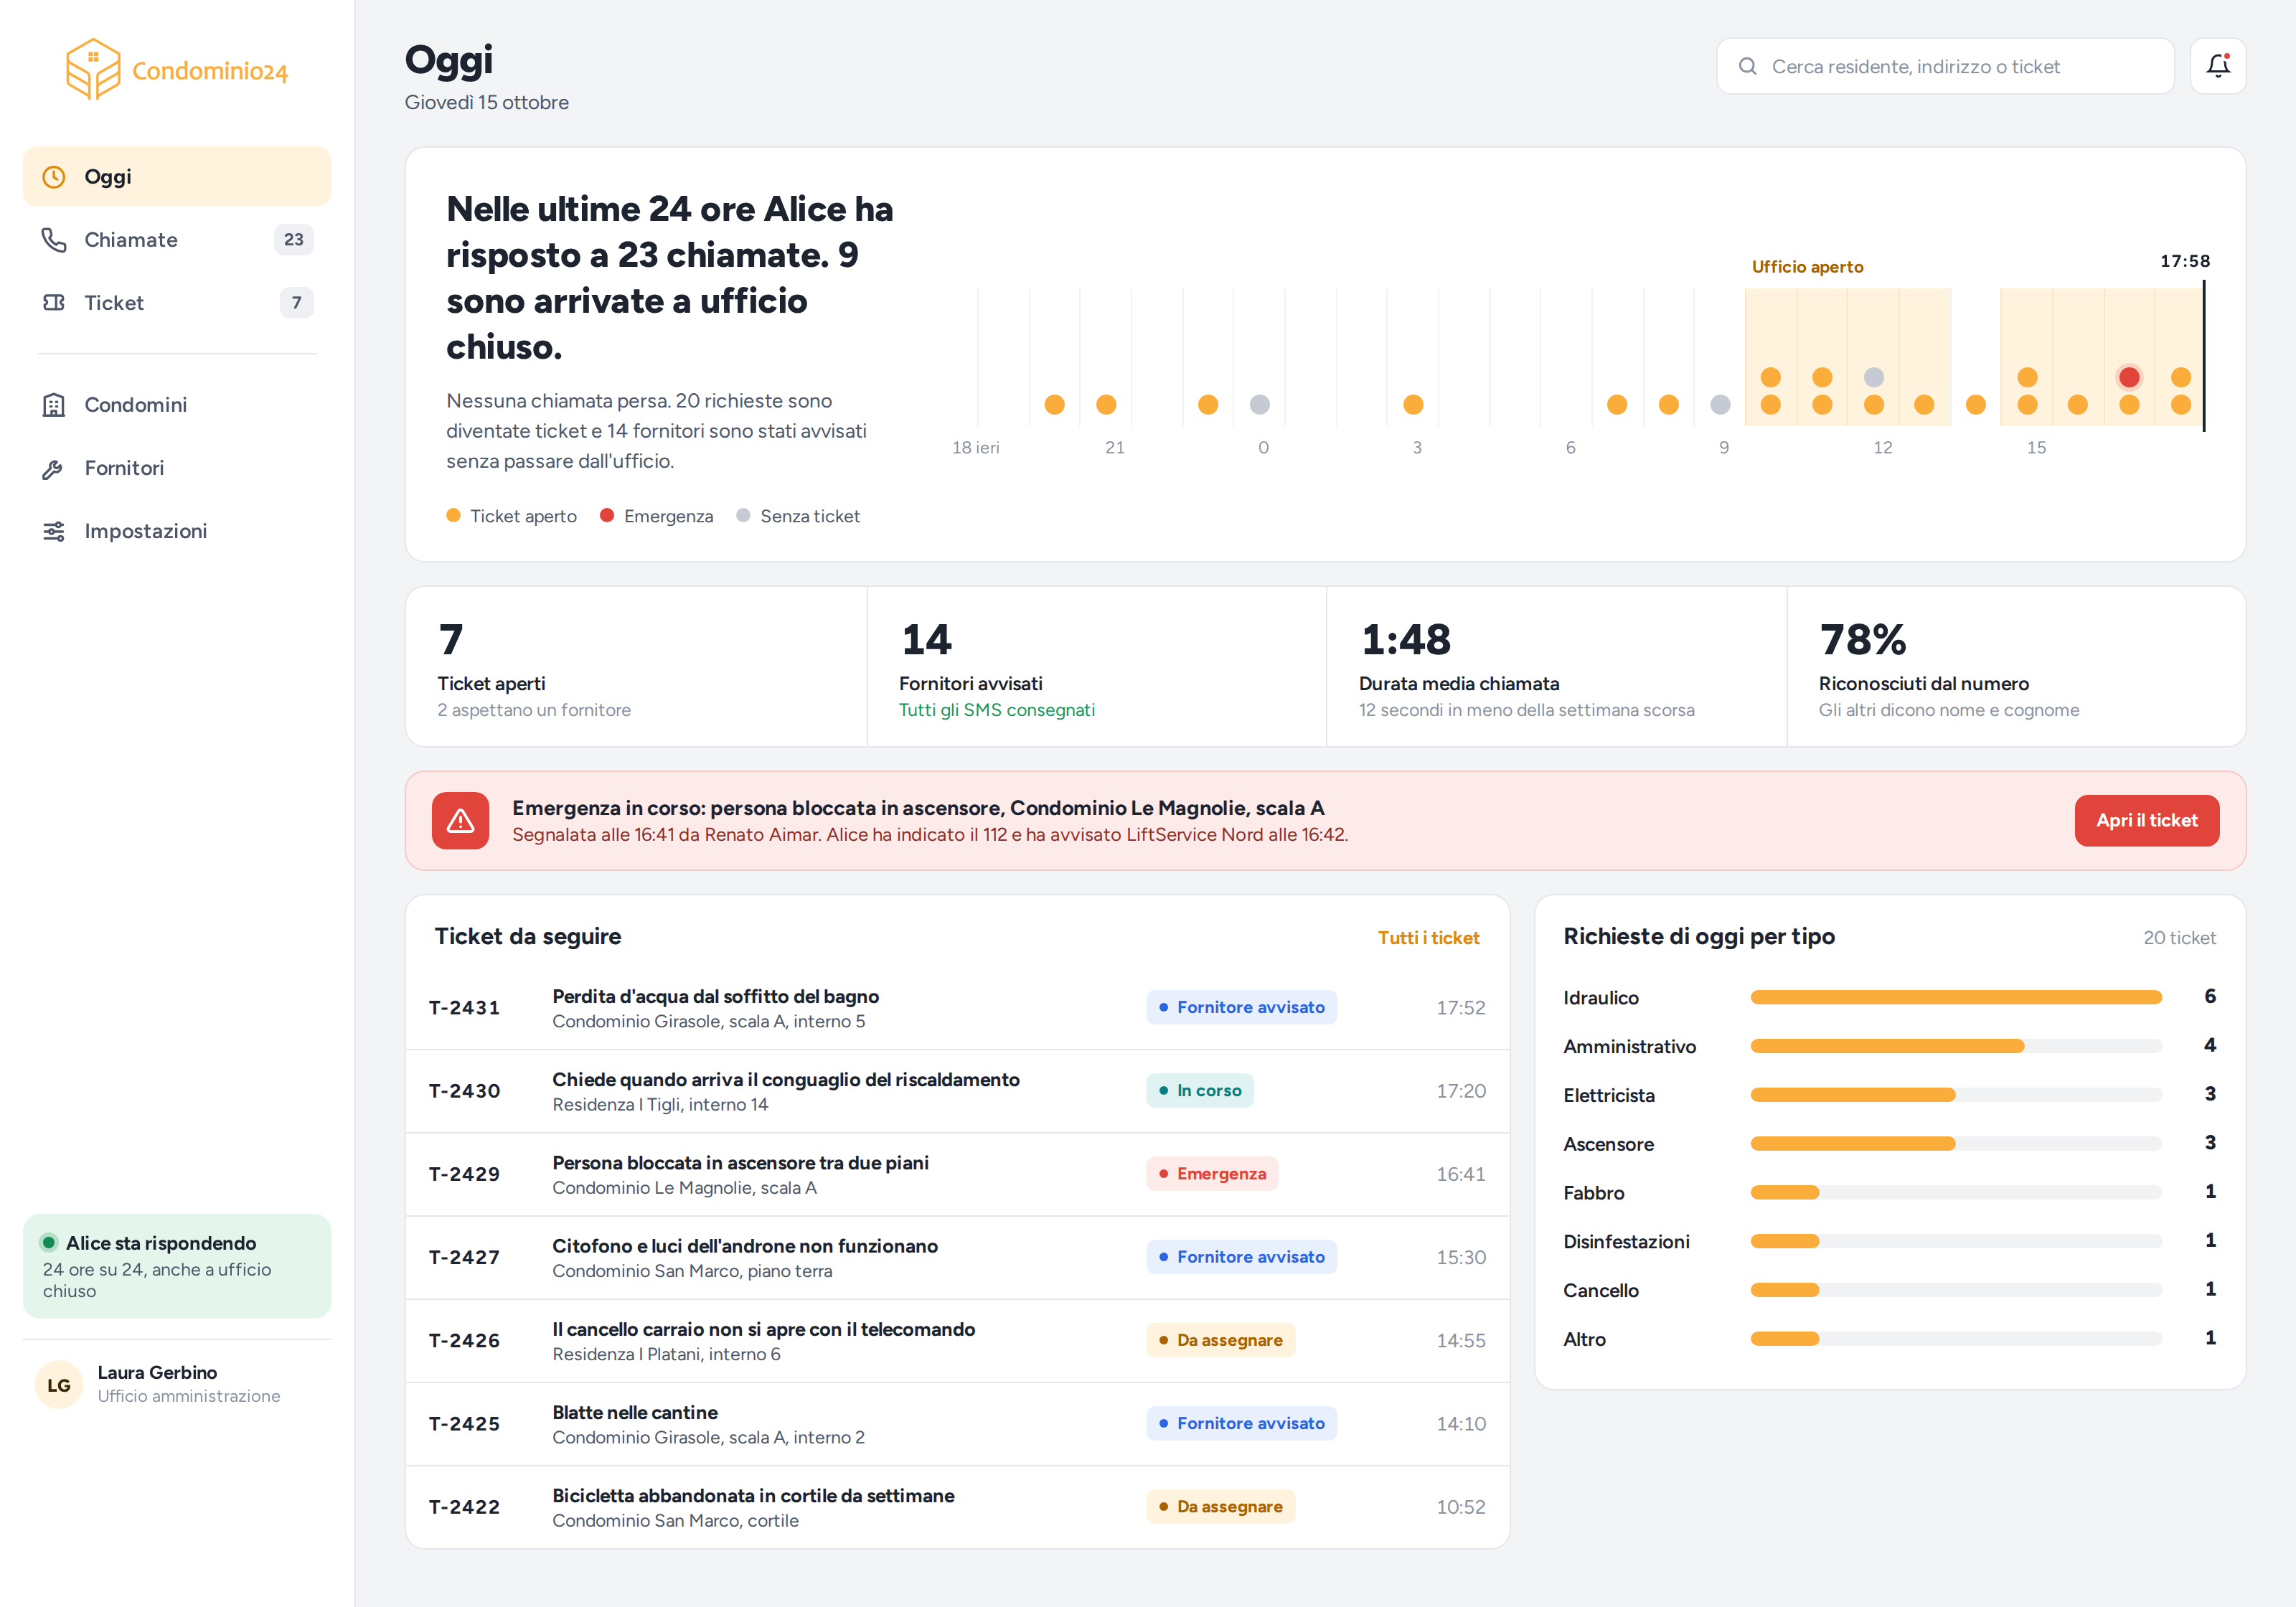Open ticket T-2427 citofono row
The image size is (2296, 1607).
point(957,1257)
